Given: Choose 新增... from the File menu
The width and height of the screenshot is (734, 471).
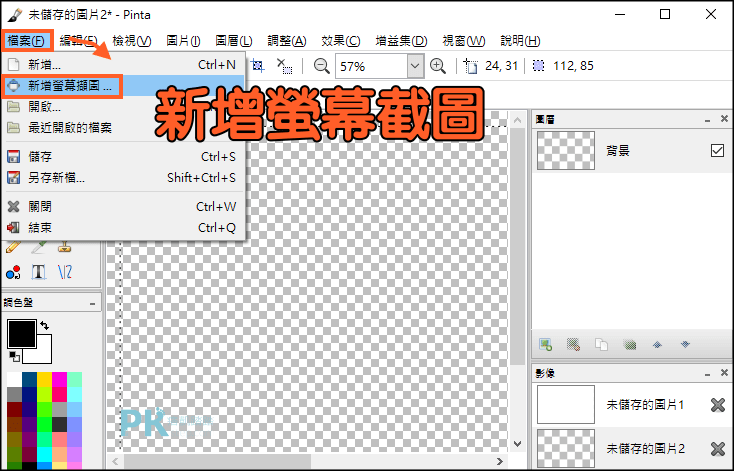Looking at the screenshot, I should tap(124, 64).
